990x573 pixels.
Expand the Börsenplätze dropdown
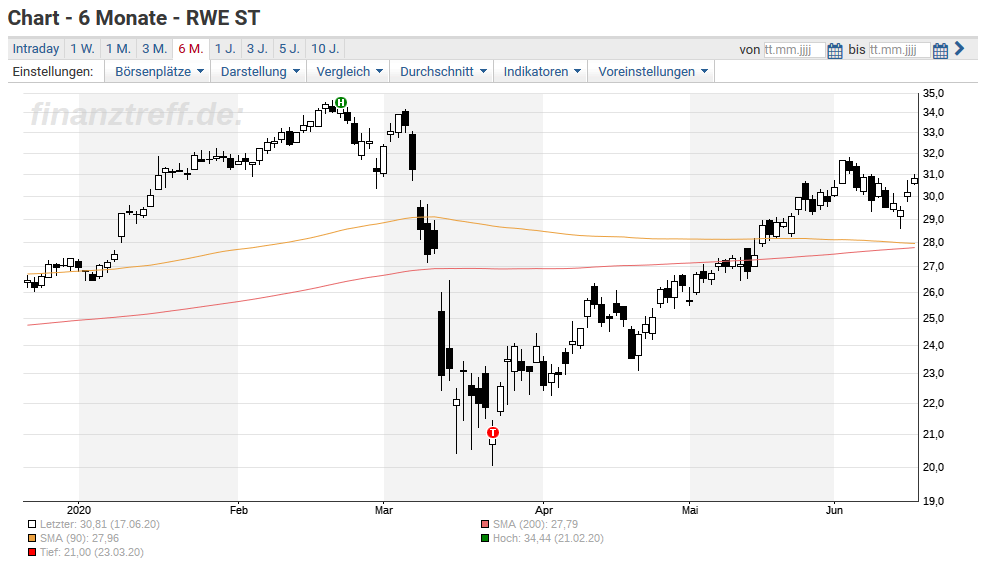click(158, 71)
